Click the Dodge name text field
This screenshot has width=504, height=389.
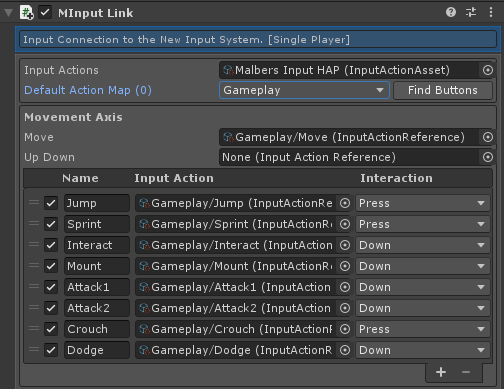97,350
